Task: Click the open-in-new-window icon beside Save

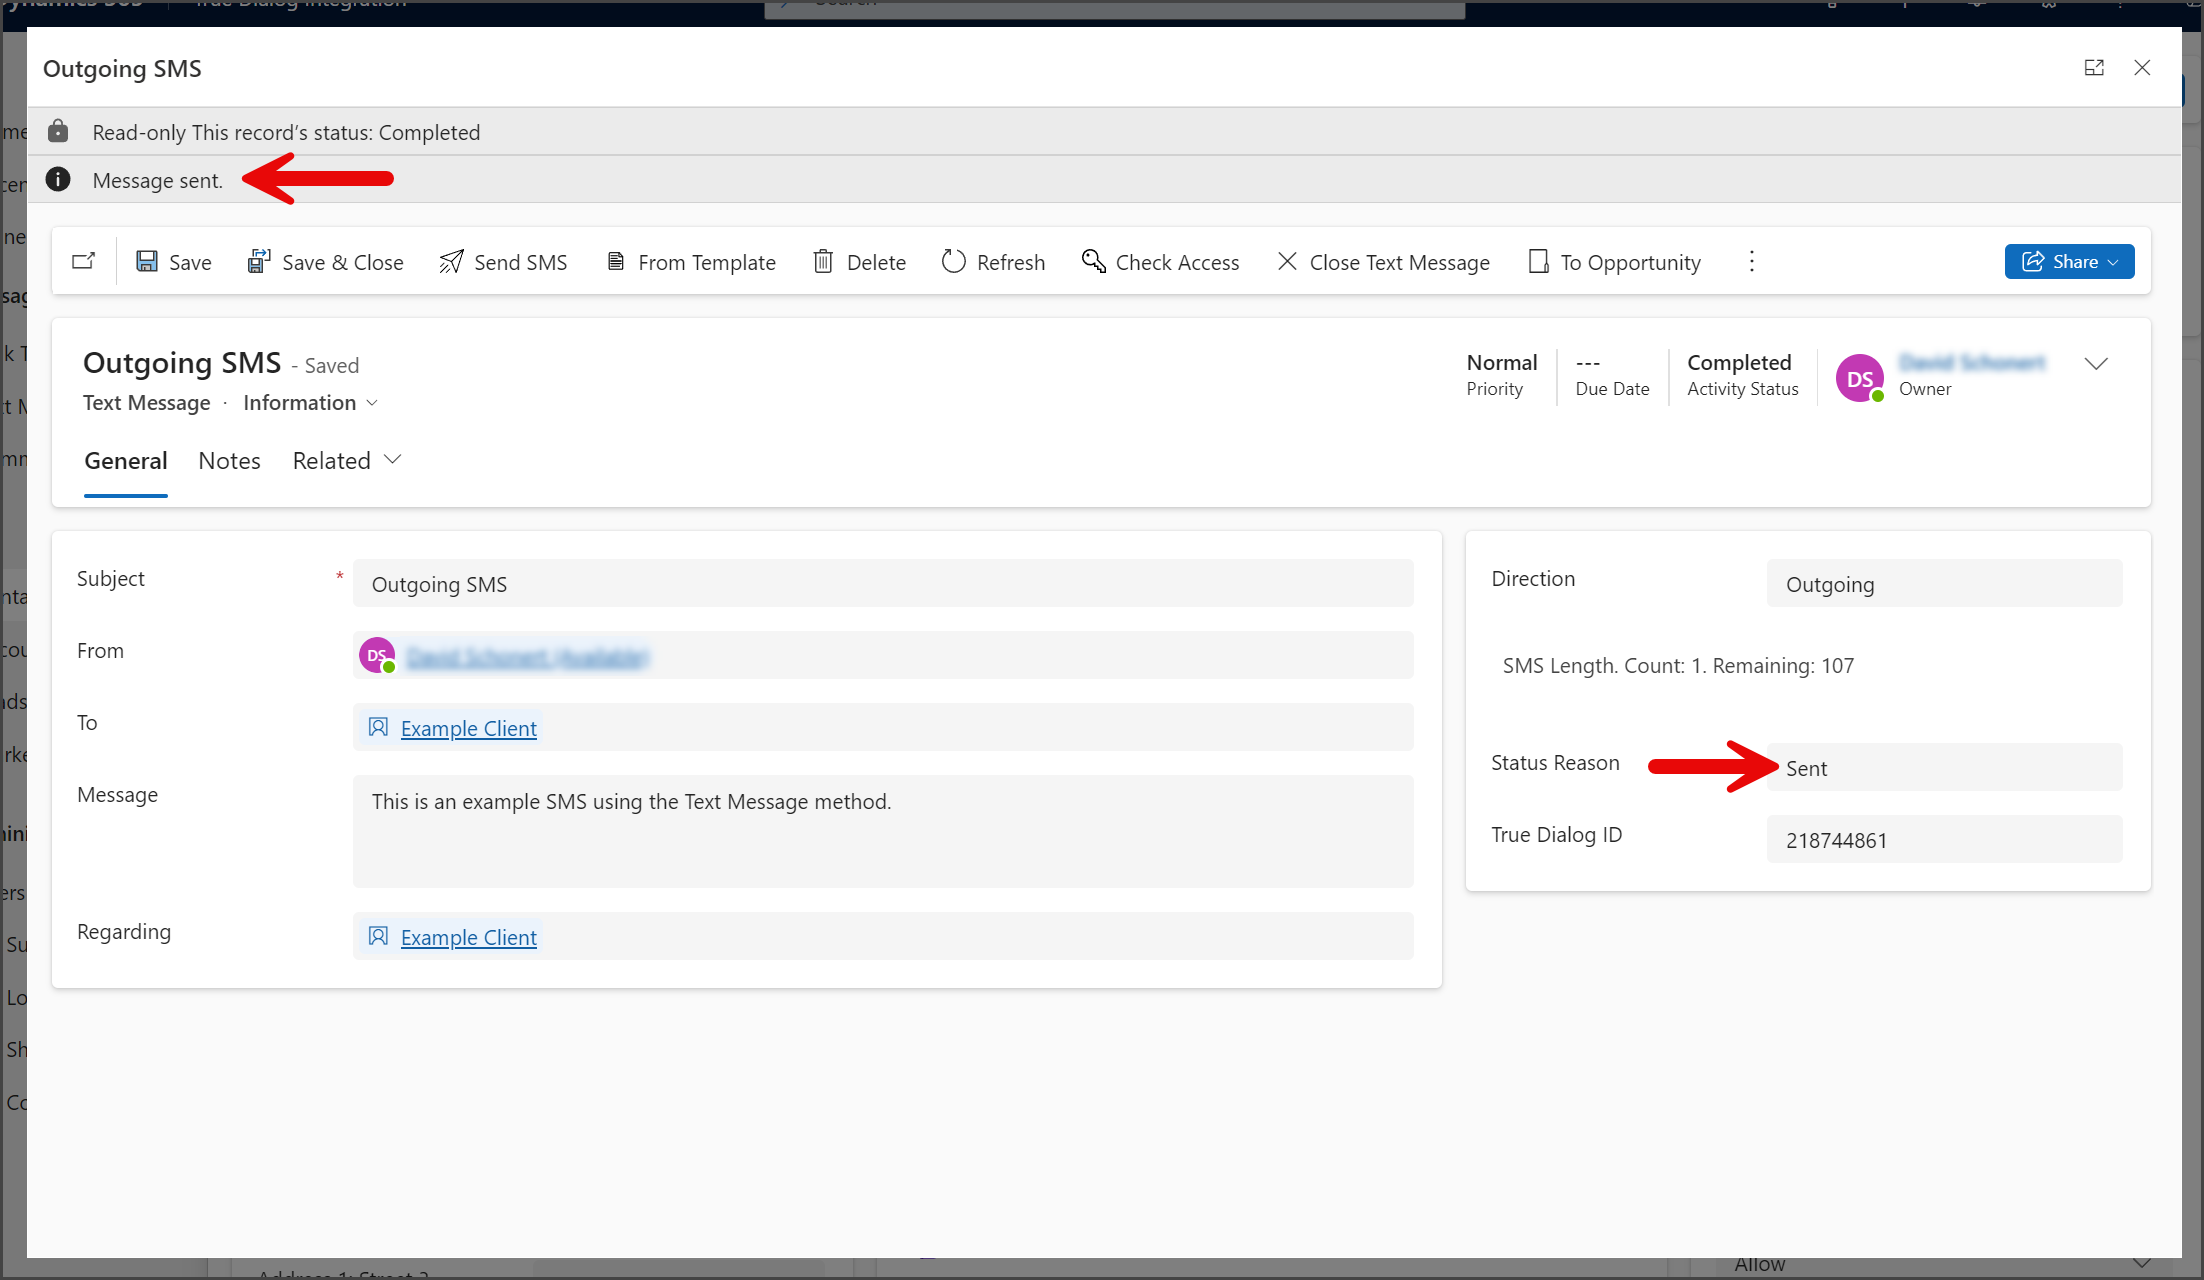Action: 84,261
